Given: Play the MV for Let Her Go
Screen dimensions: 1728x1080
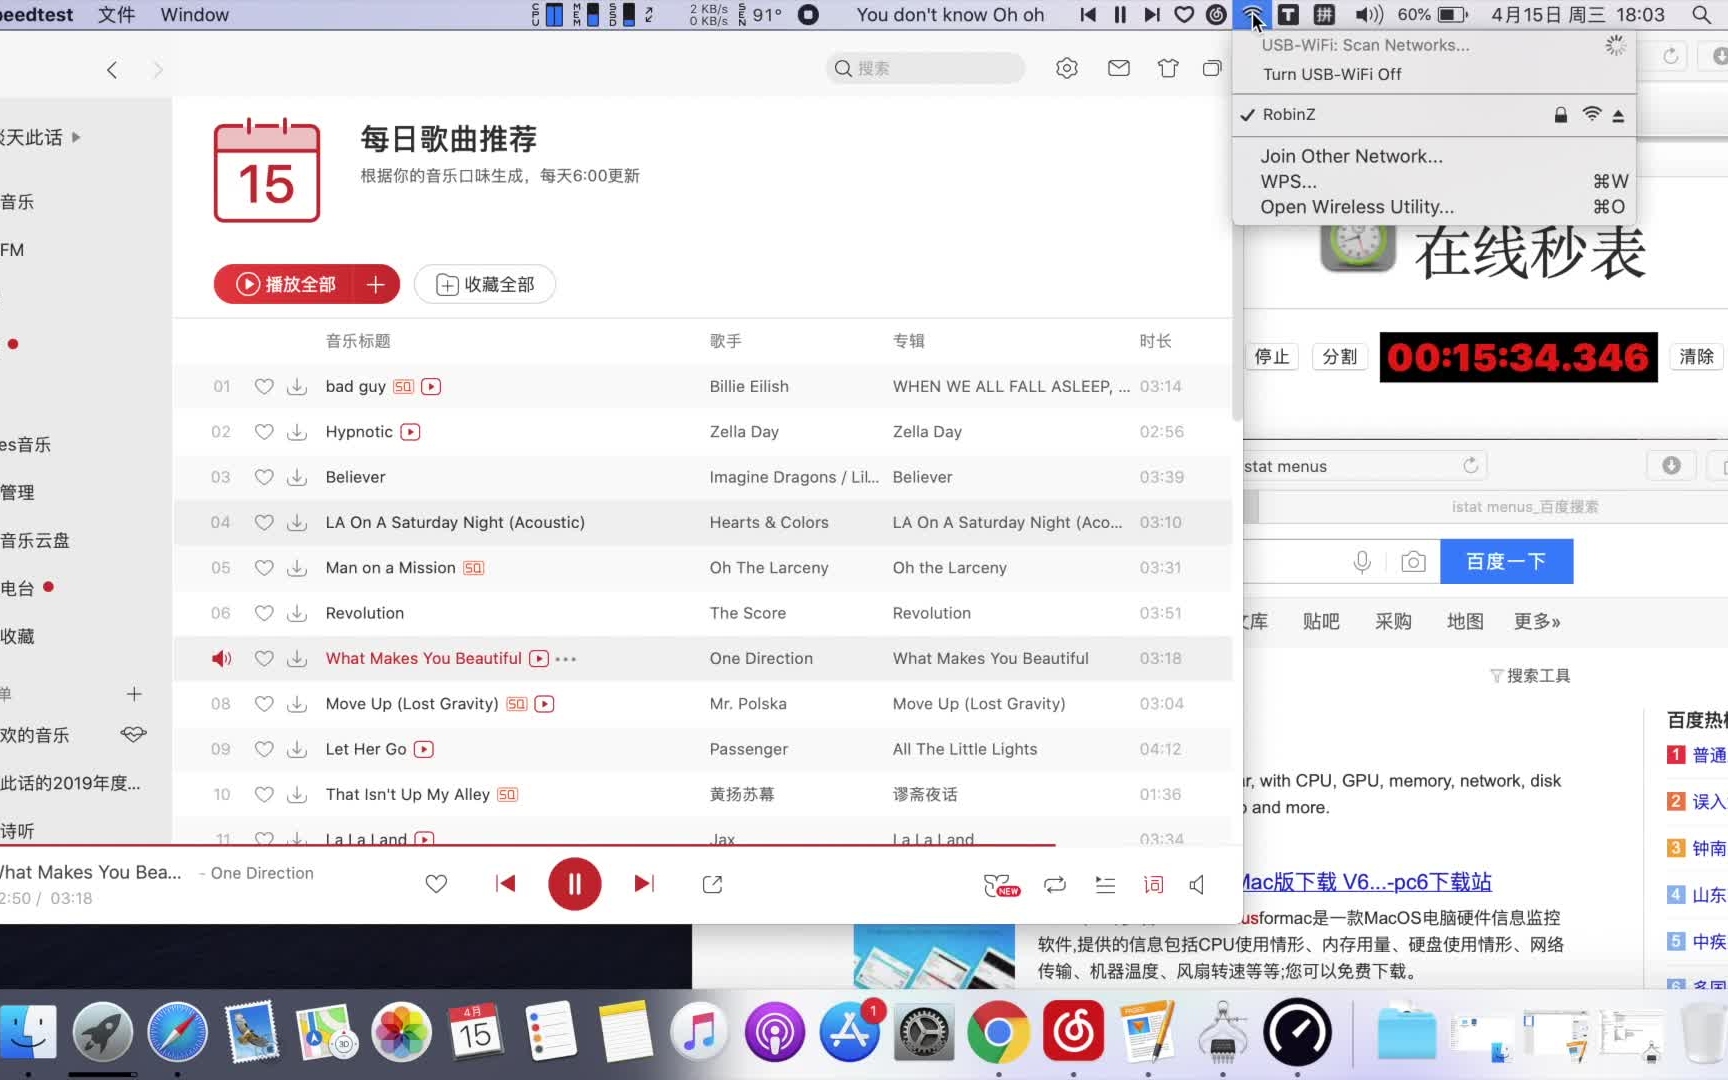Looking at the screenshot, I should point(424,749).
